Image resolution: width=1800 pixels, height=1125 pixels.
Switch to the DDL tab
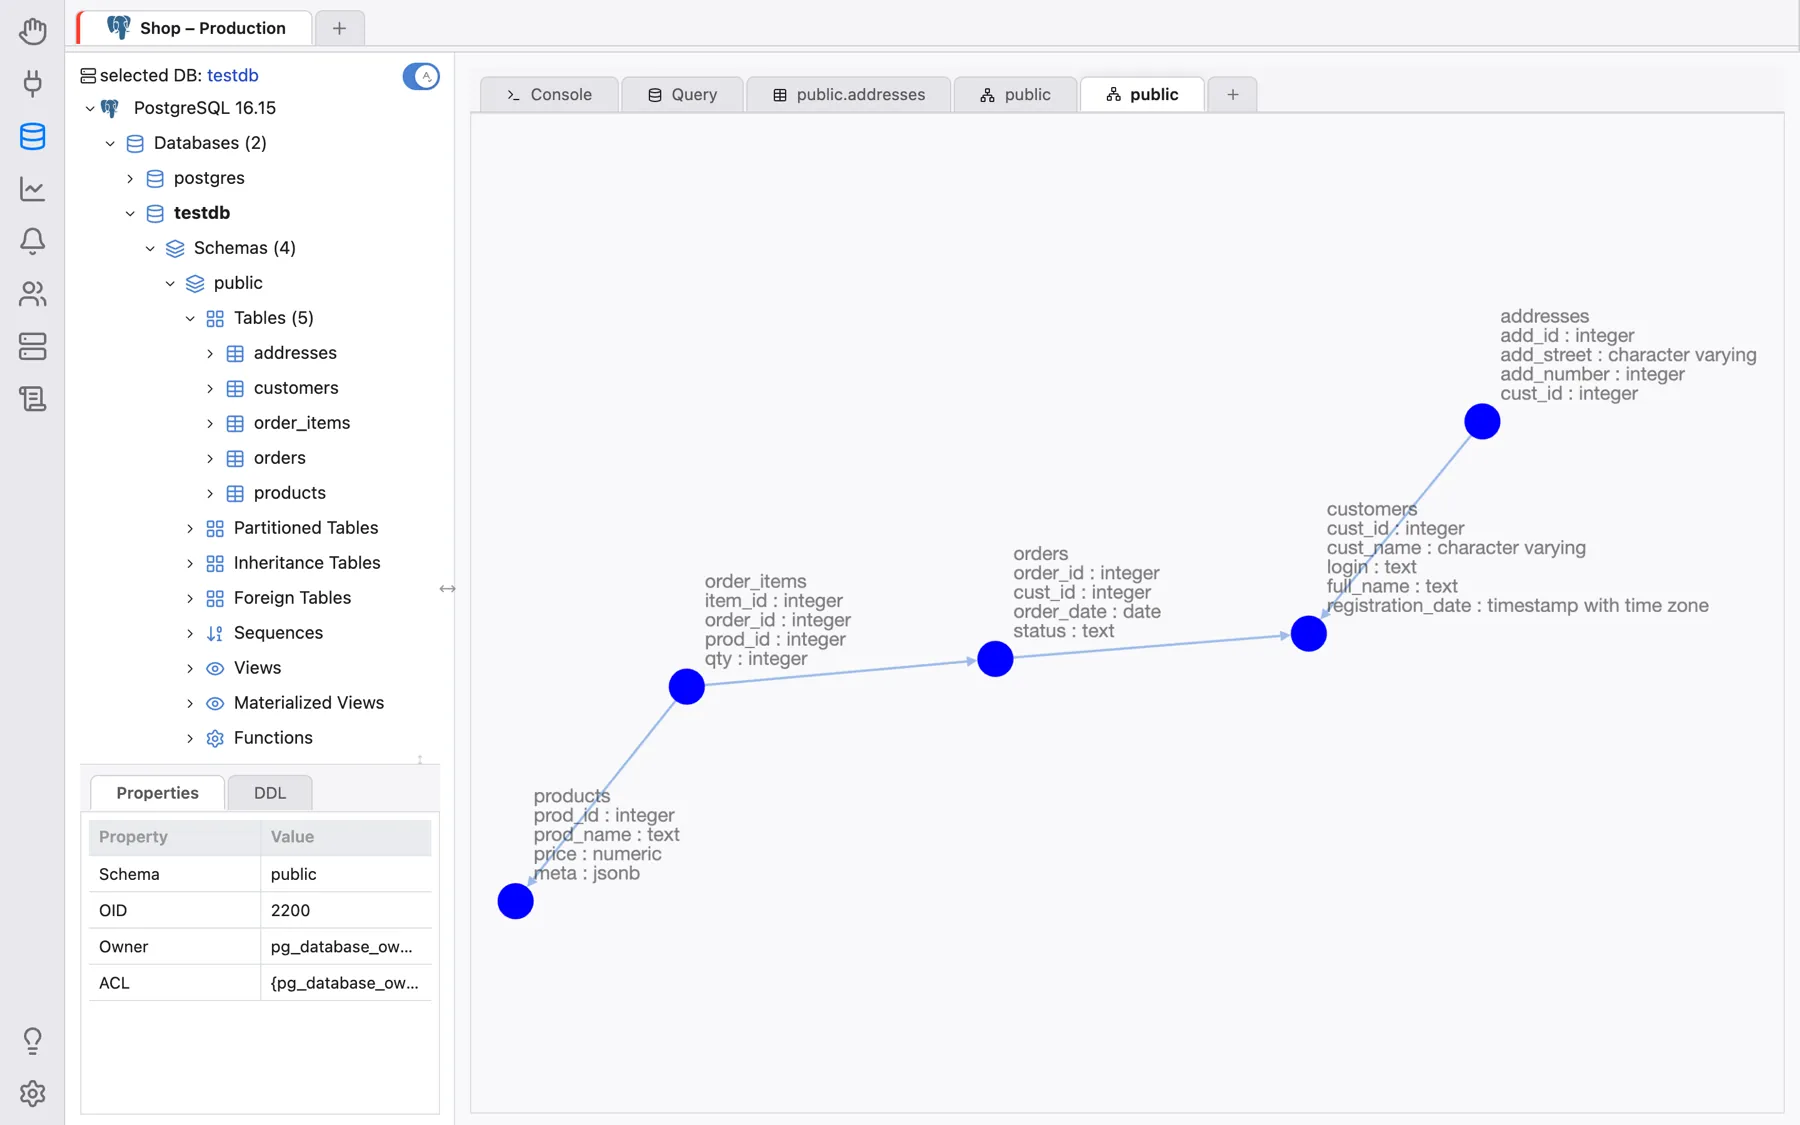270,793
